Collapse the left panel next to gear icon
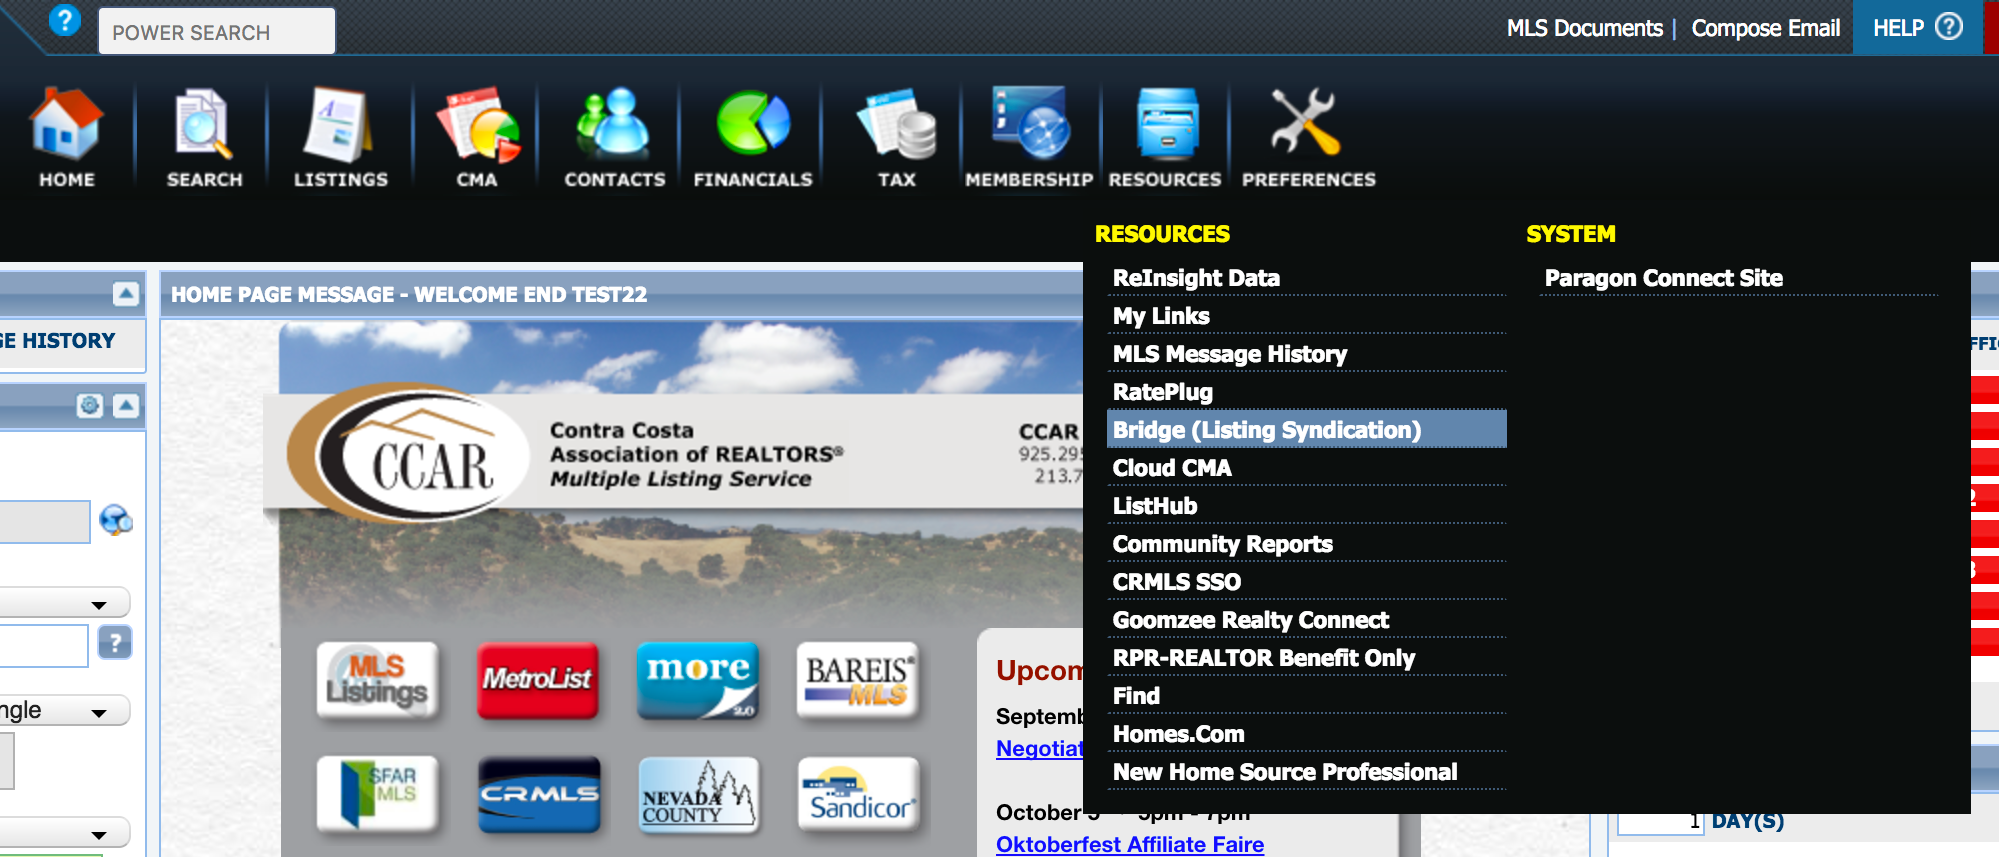The image size is (1999, 857). 126,405
